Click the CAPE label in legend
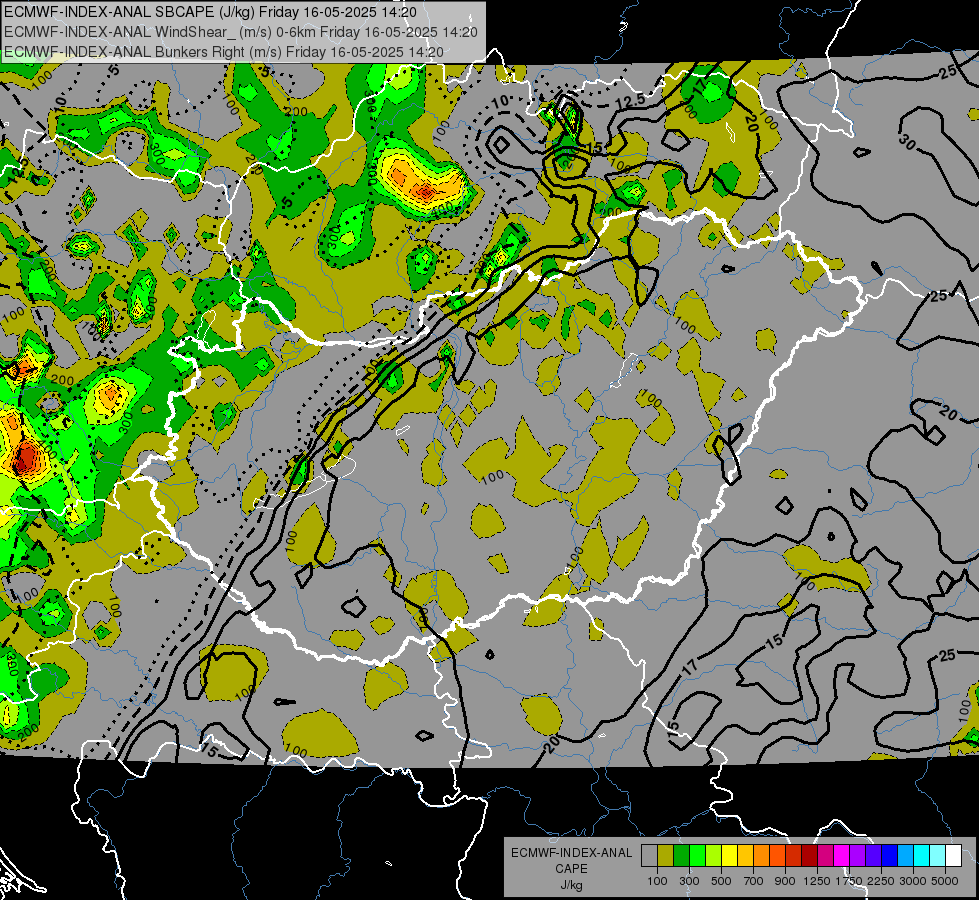The height and width of the screenshot is (900, 979). coord(571,868)
